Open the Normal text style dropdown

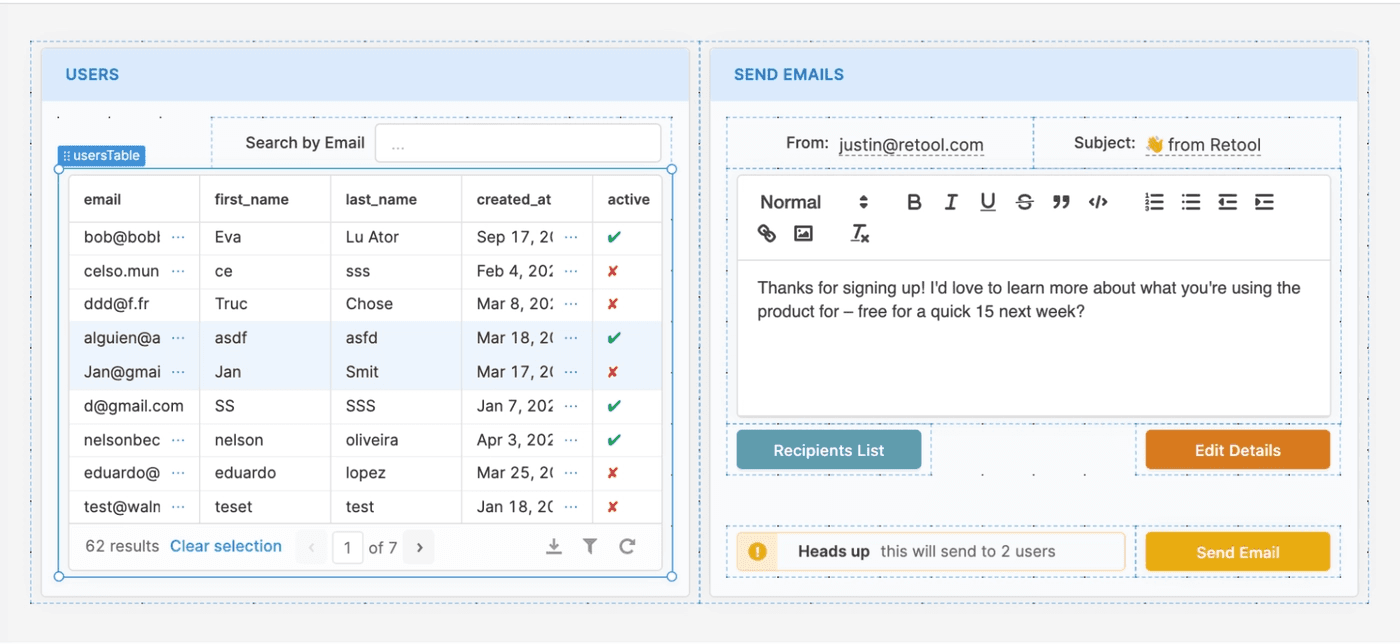(814, 202)
